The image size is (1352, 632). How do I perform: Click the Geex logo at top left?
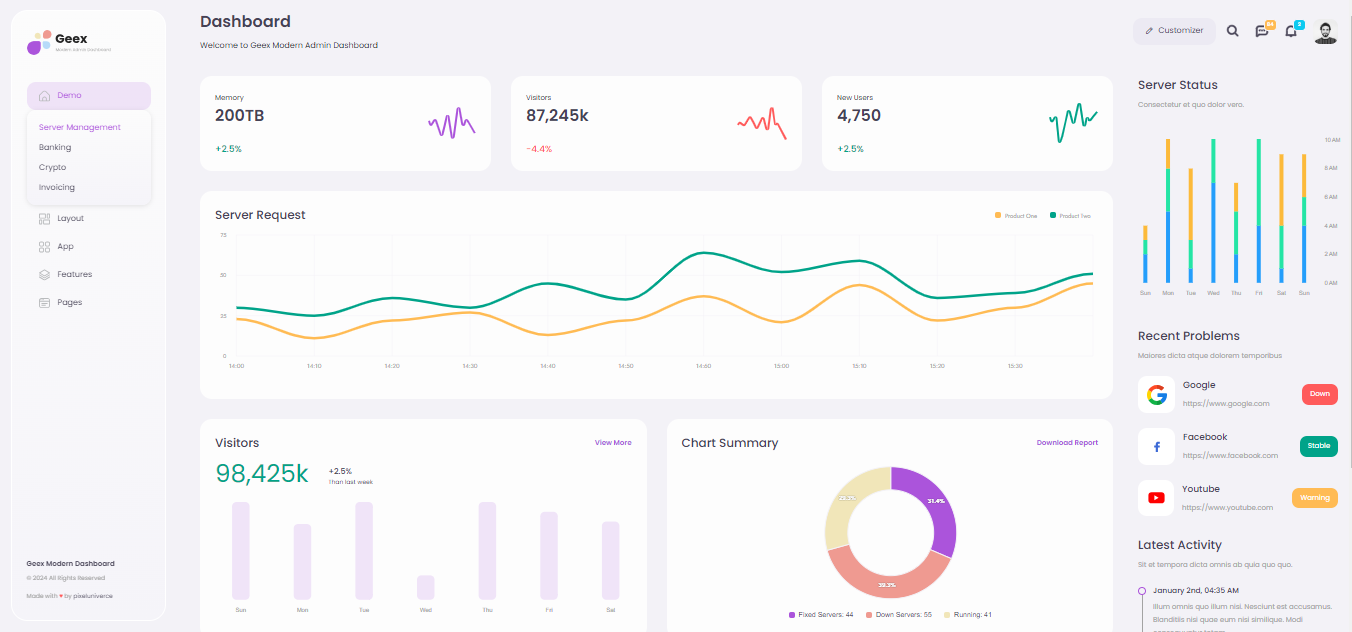60,41
